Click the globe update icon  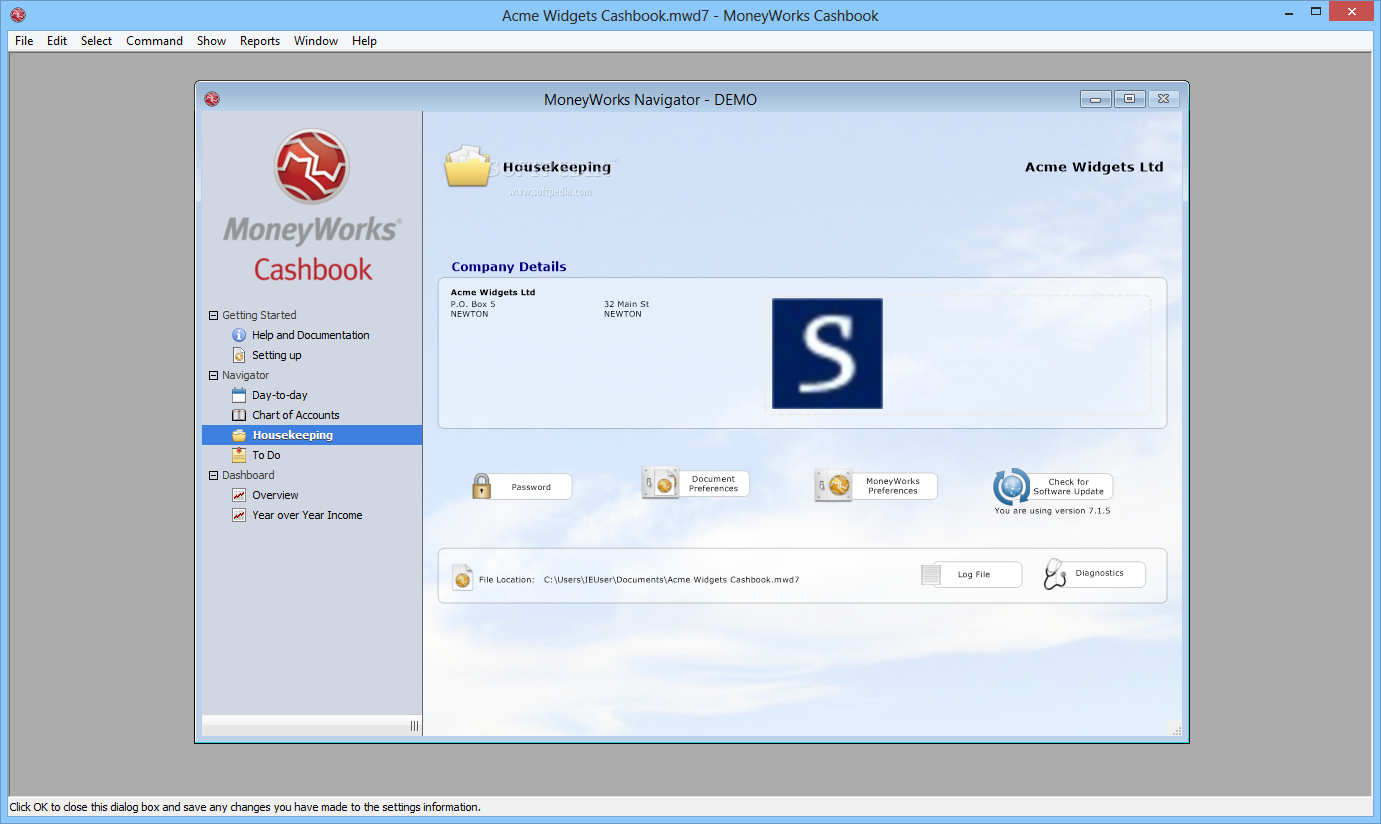tap(1011, 486)
